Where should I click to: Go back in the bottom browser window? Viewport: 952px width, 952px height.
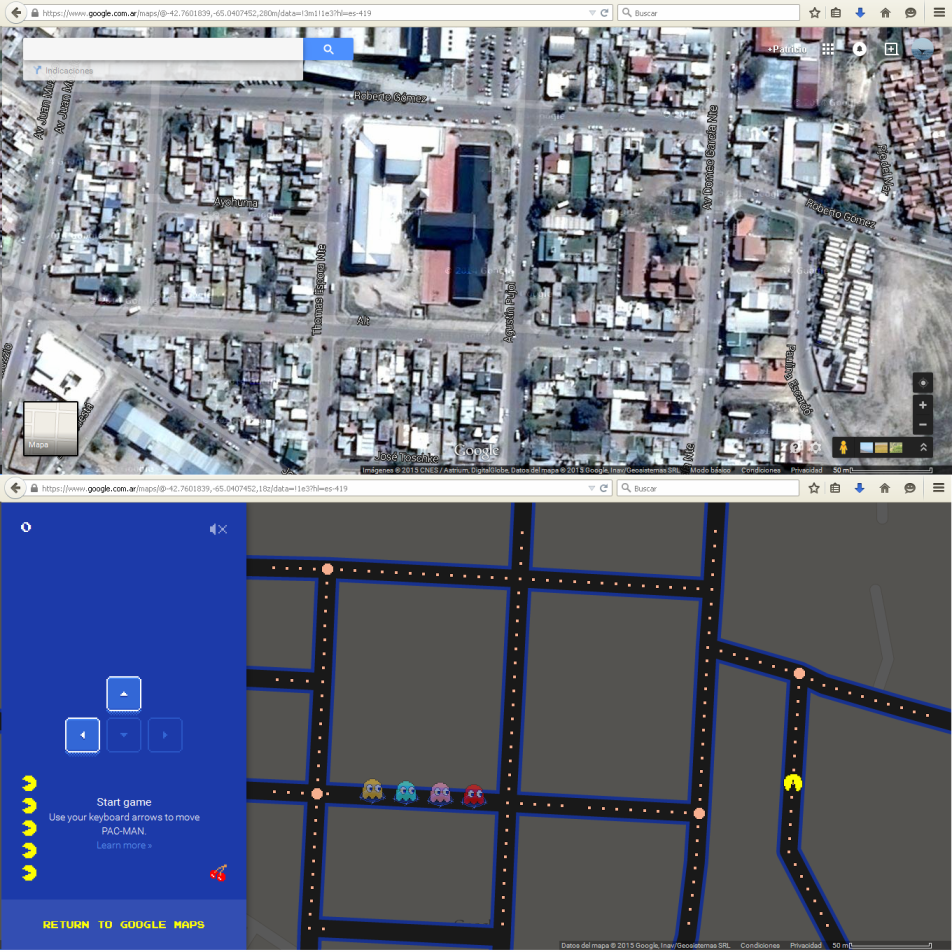coord(16,488)
